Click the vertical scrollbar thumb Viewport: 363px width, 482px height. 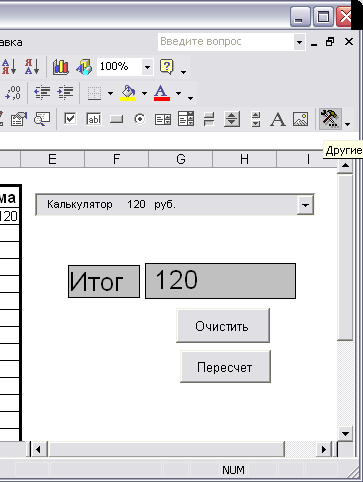(x=345, y=257)
